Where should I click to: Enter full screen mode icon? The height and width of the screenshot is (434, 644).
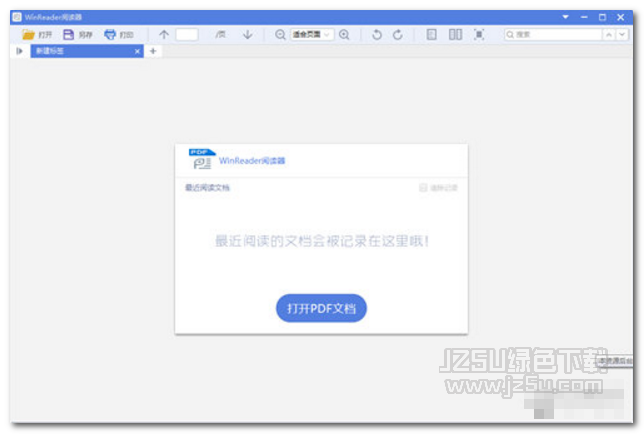[x=479, y=34]
